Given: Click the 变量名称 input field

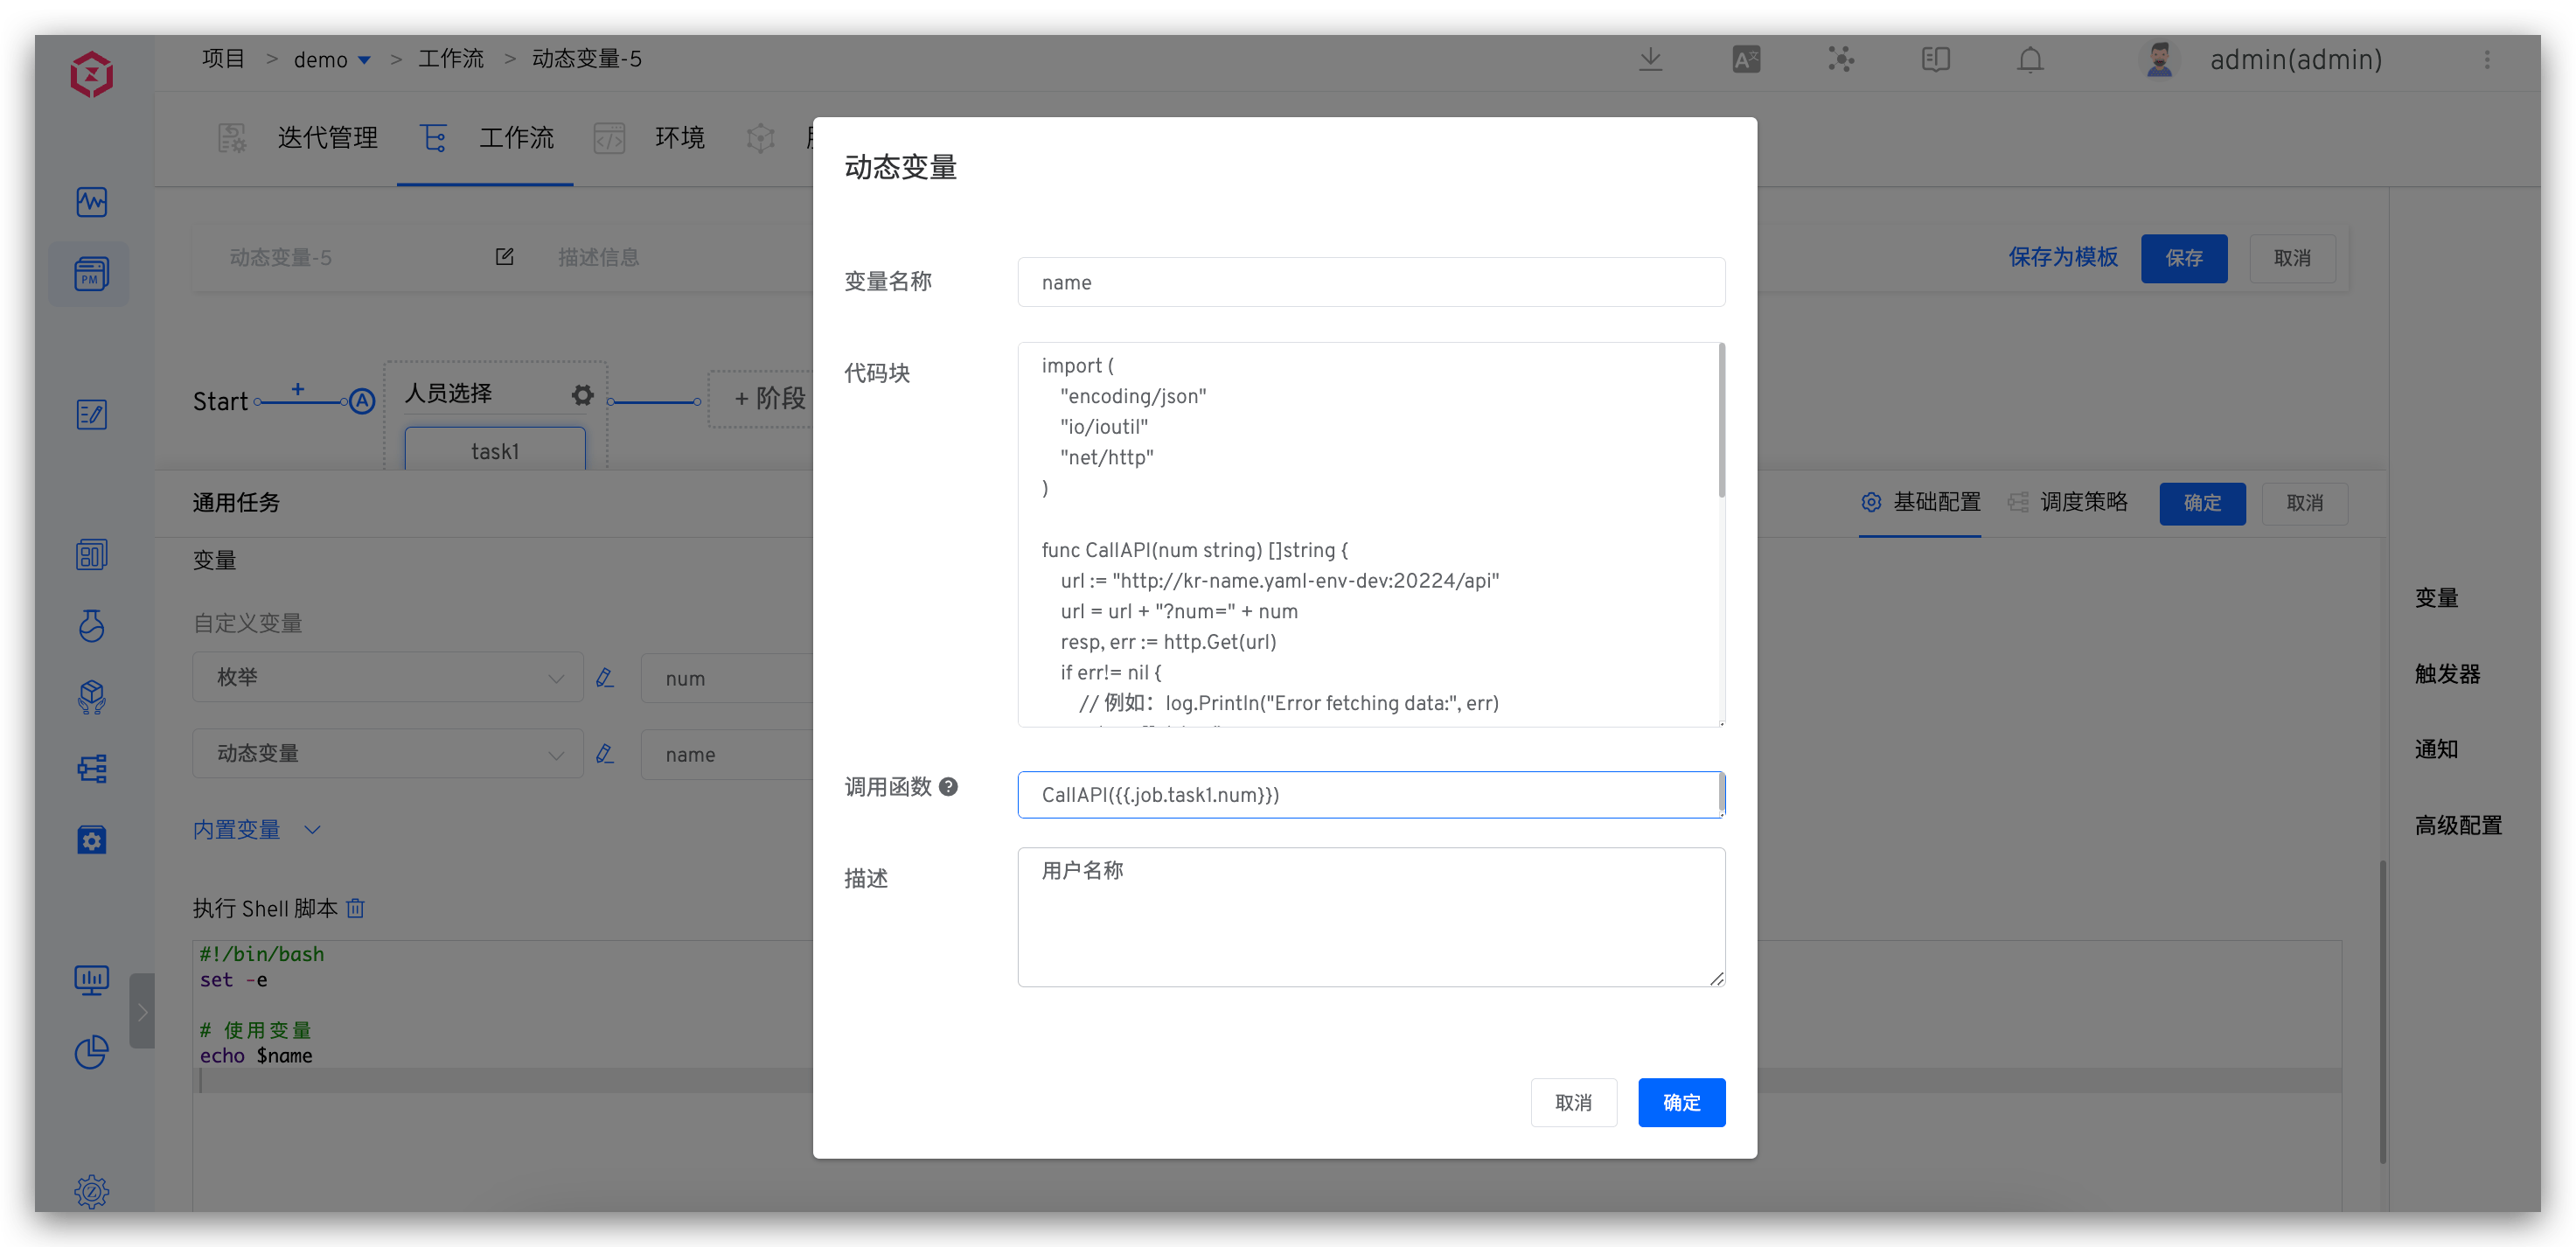Looking at the screenshot, I should 1370,282.
